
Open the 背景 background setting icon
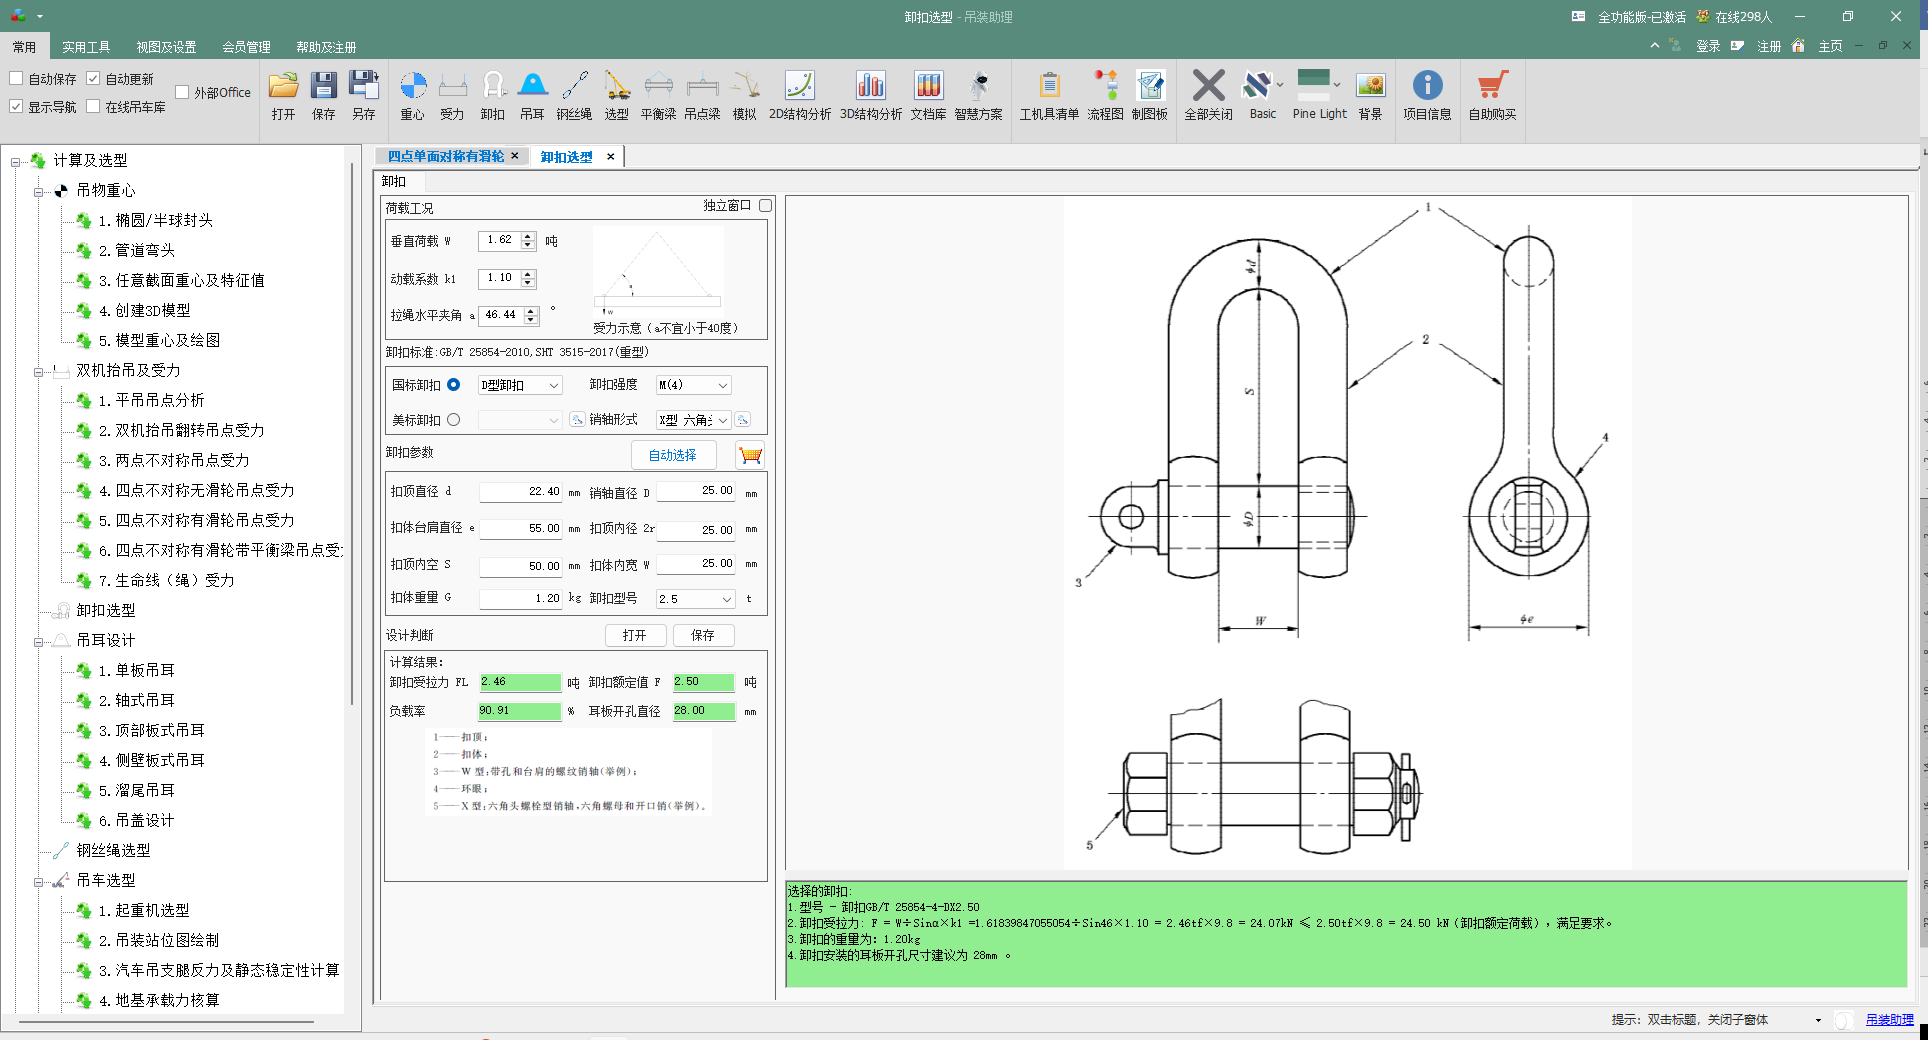(1371, 96)
